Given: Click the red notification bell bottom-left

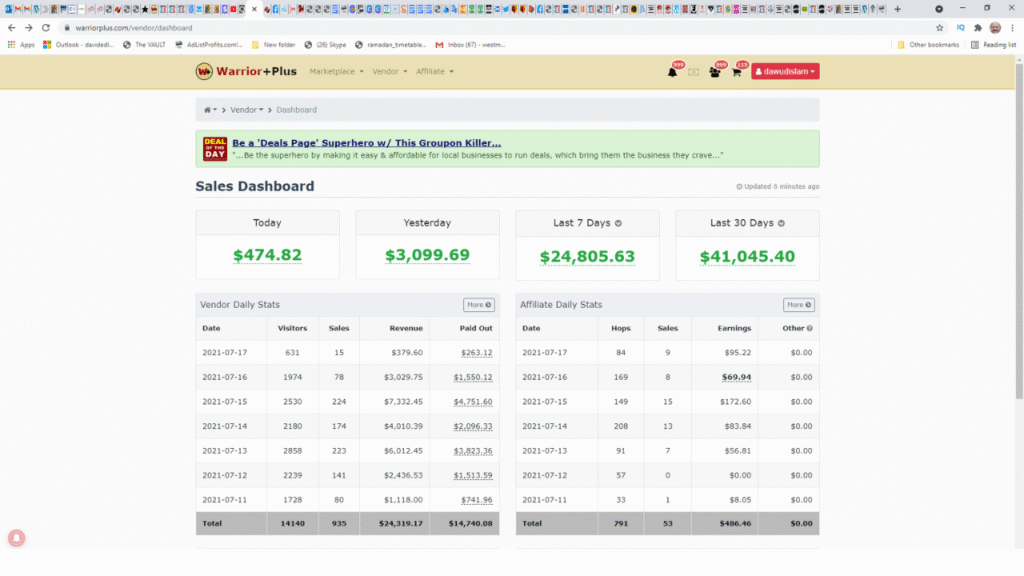Looking at the screenshot, I should click(16, 538).
